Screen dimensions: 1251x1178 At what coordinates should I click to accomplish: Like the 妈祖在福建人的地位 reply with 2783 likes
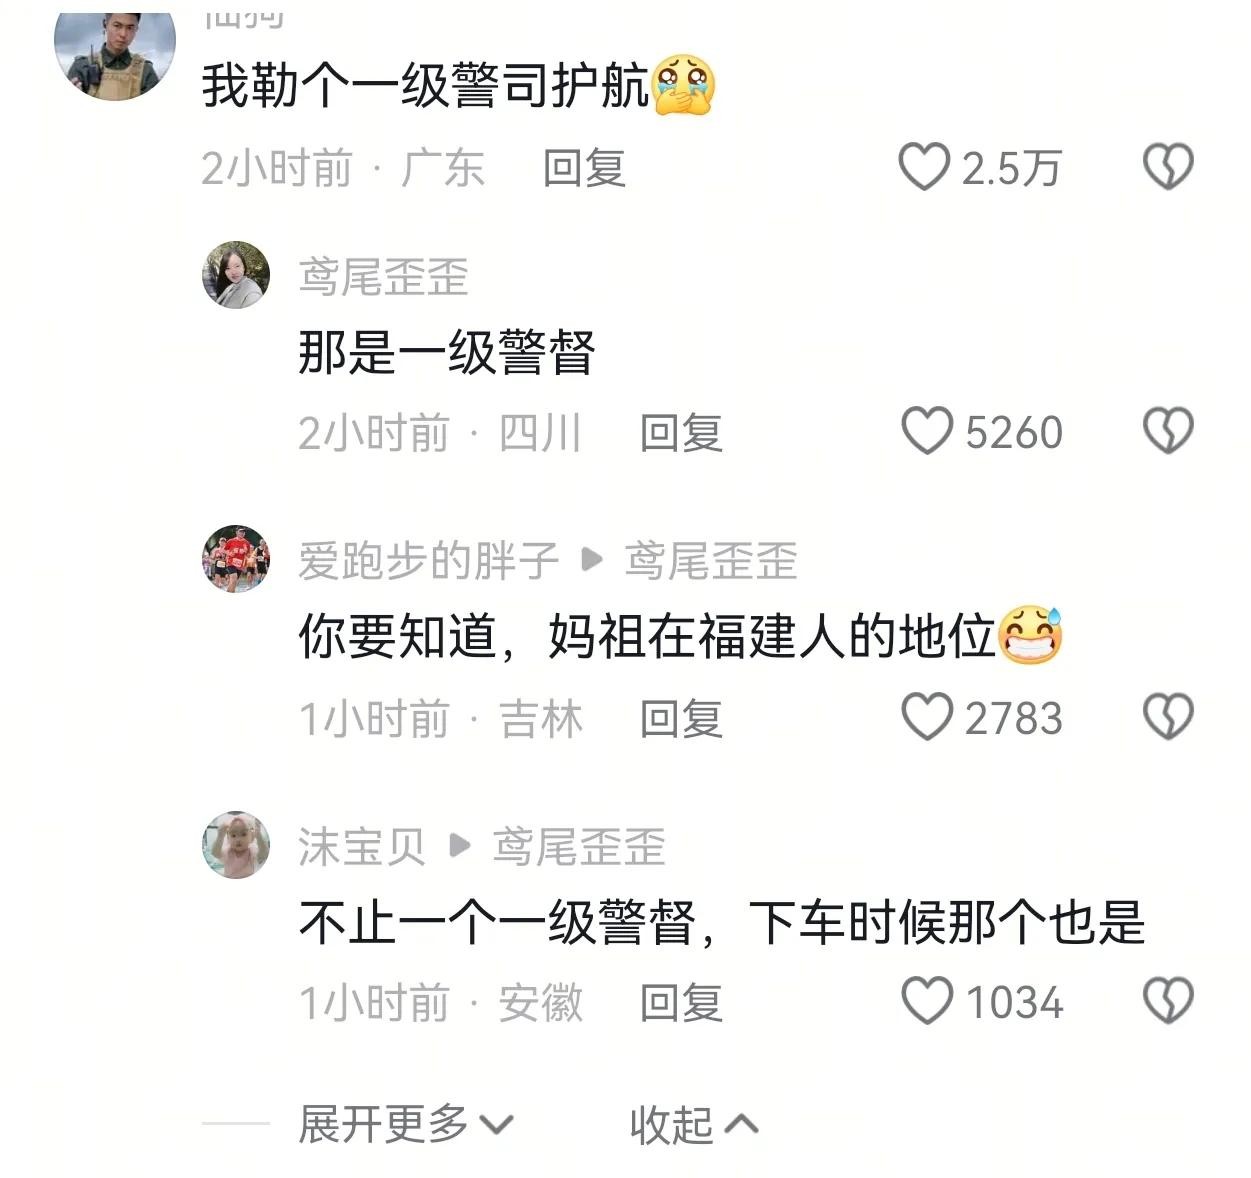coord(926,717)
